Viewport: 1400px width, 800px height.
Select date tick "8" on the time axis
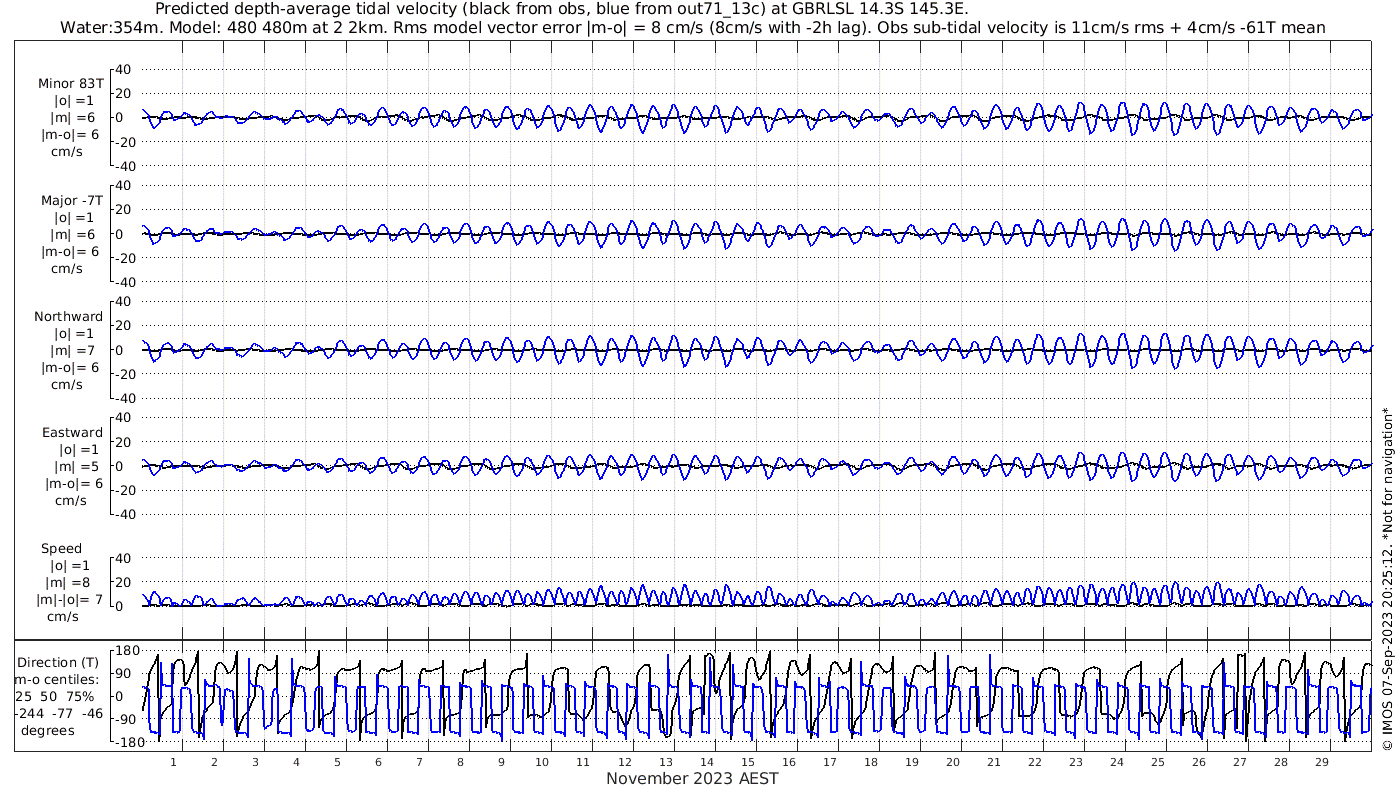460,761
